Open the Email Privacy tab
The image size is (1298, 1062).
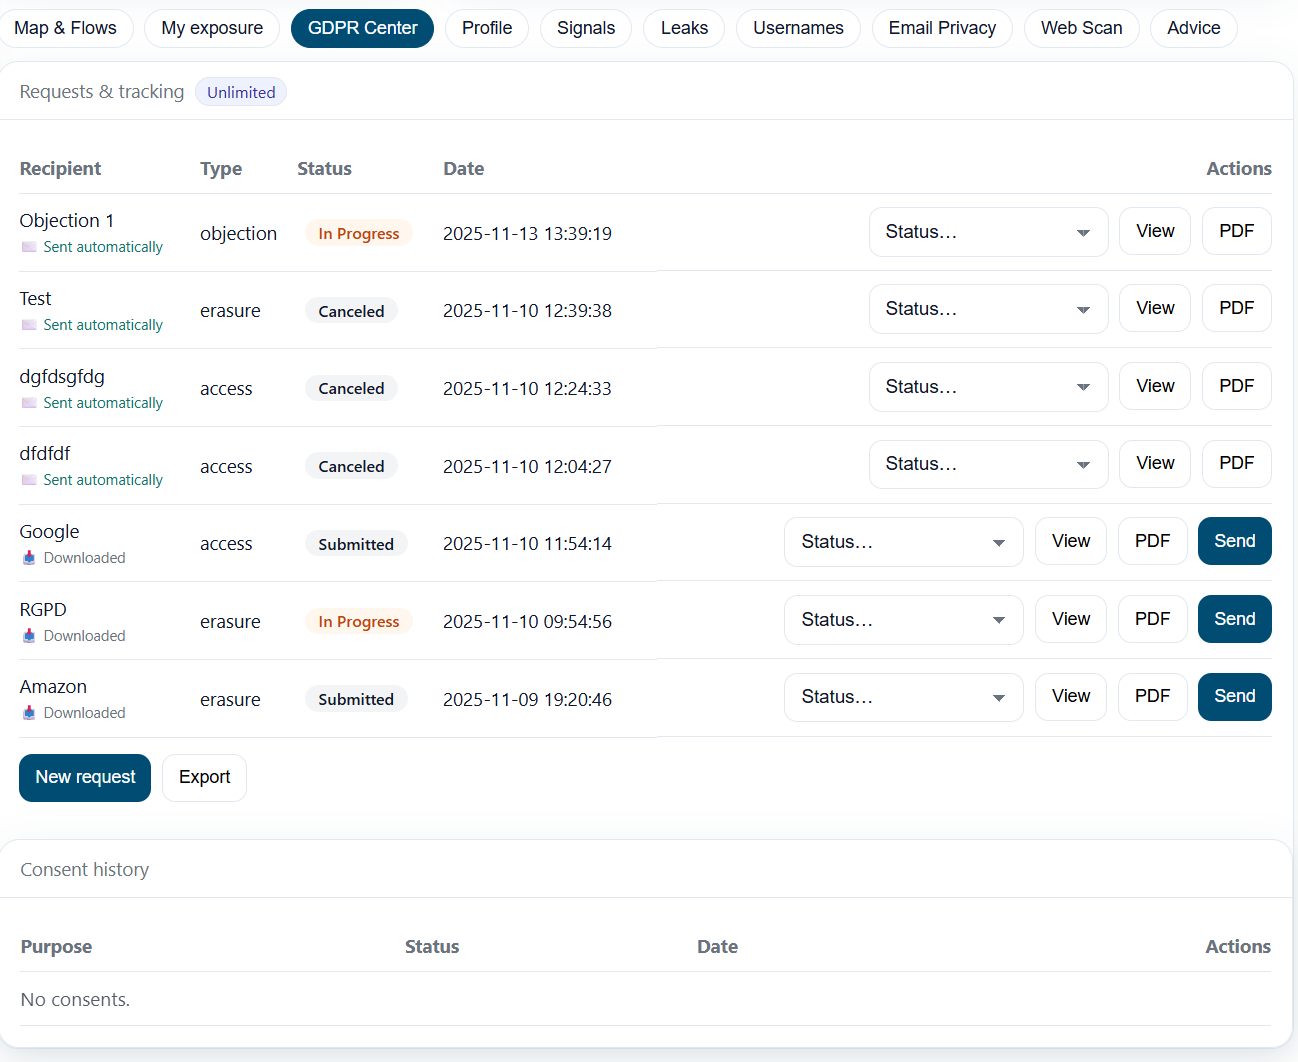(x=941, y=28)
